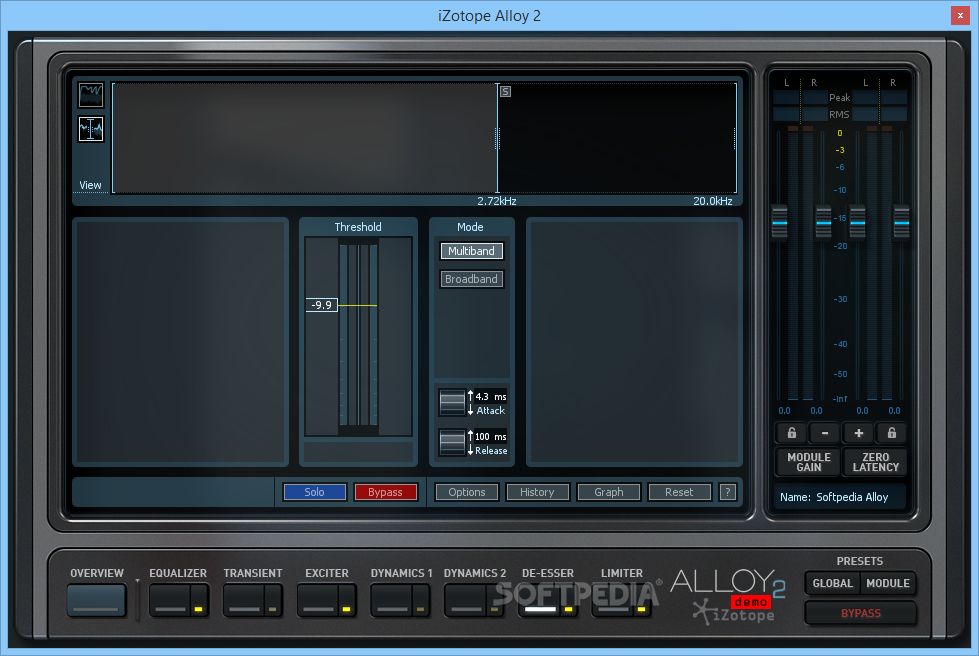Click the Reset button

(679, 492)
